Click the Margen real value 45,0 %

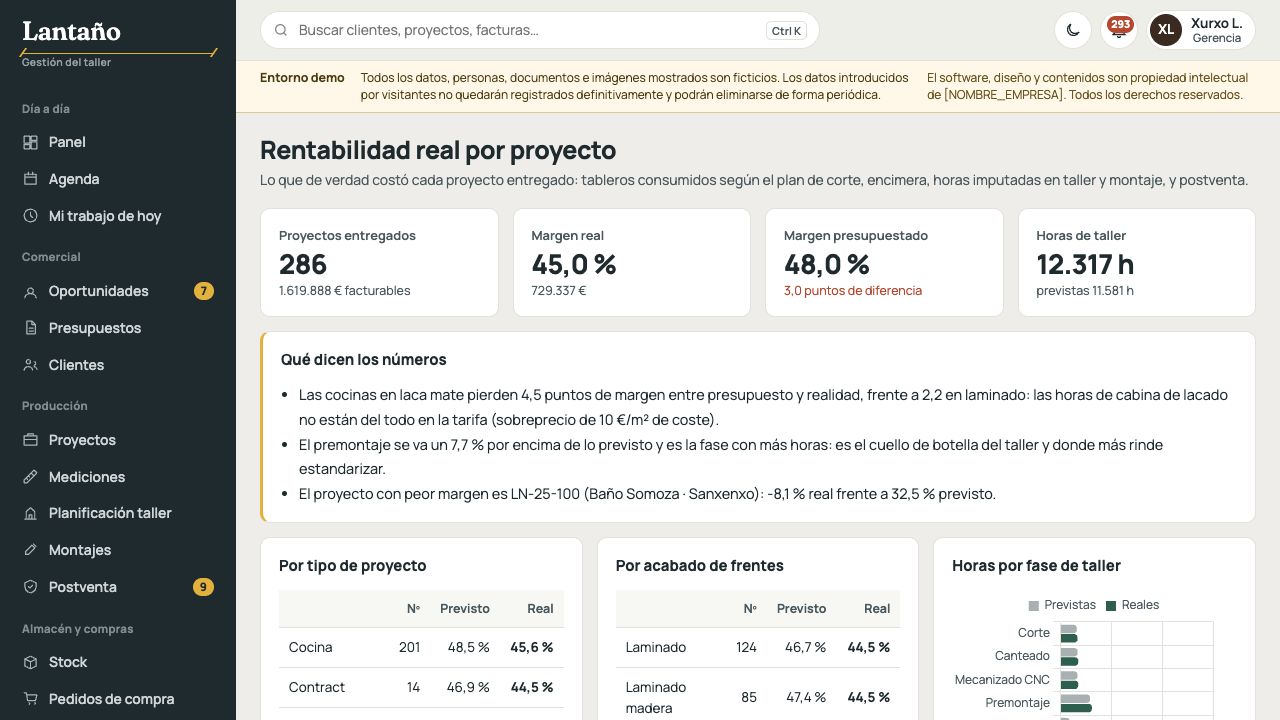tap(574, 264)
